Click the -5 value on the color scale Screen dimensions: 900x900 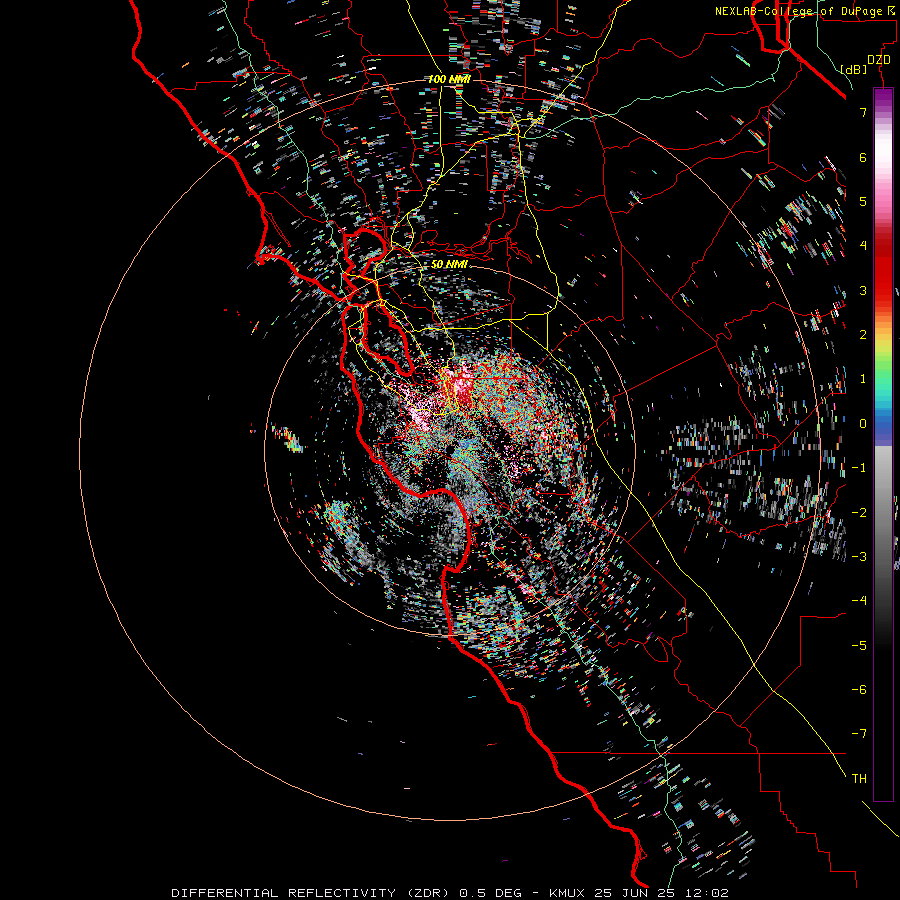click(859, 645)
